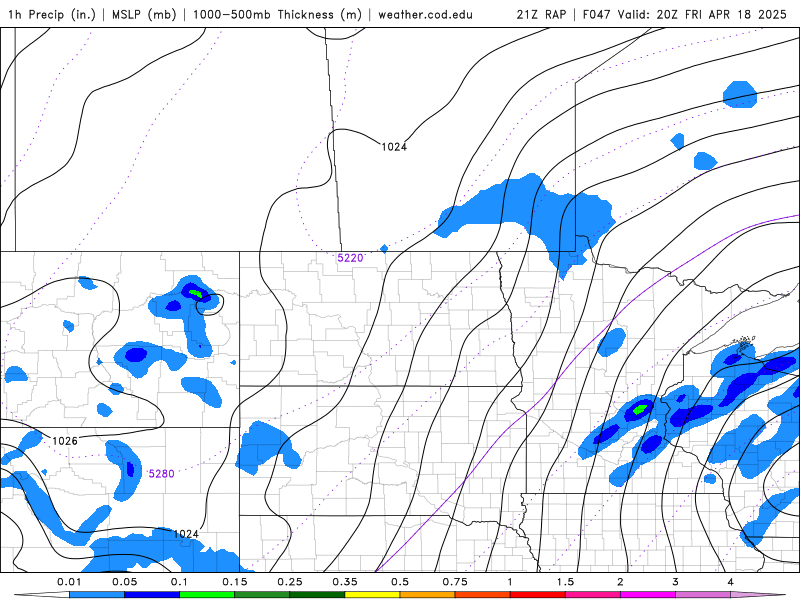Click the '0.35' legend tick label
Image resolution: width=800 pixels, height=600 pixels.
345,582
